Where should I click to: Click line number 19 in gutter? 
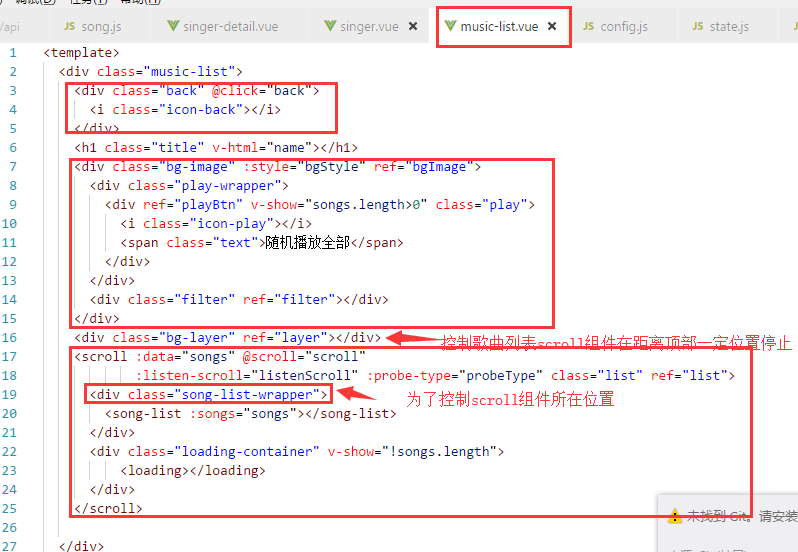tap(9, 395)
